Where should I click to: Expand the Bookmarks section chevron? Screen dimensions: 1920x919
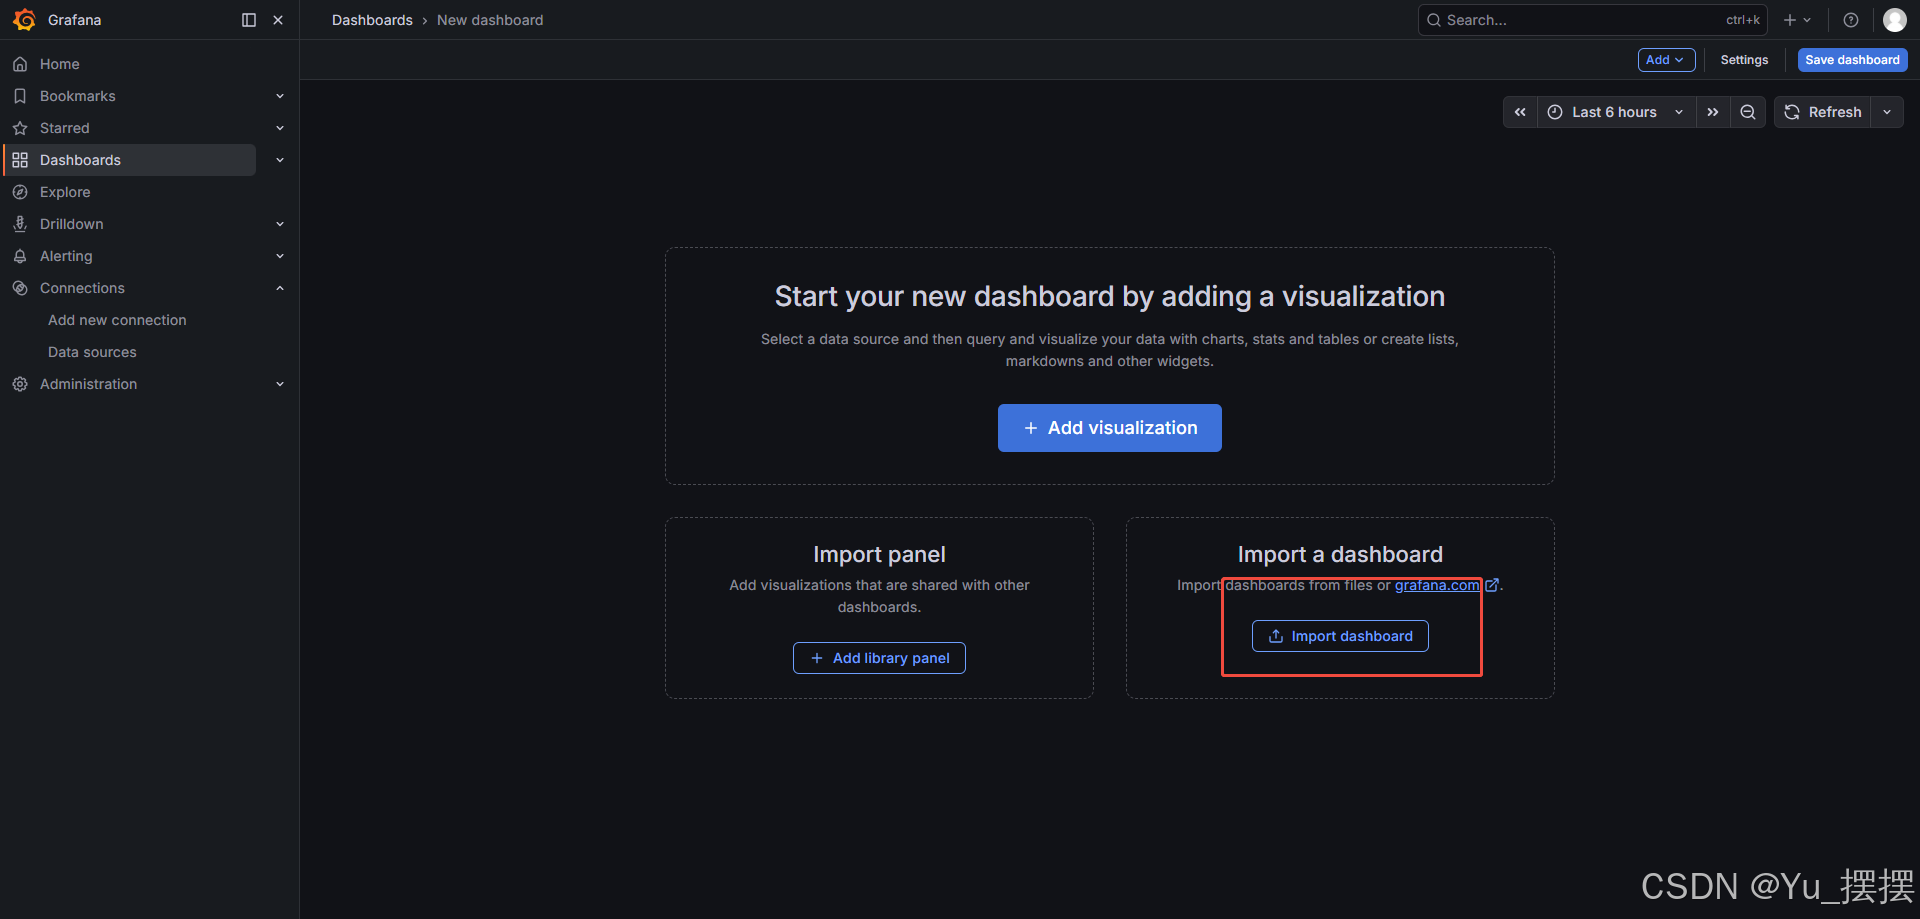pos(280,96)
